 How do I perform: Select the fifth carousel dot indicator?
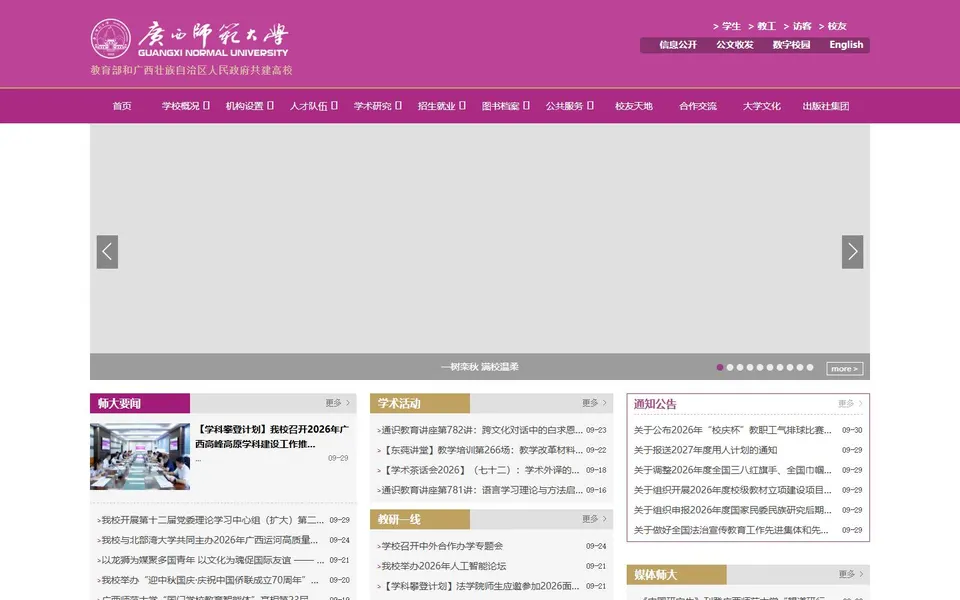[x=760, y=367]
